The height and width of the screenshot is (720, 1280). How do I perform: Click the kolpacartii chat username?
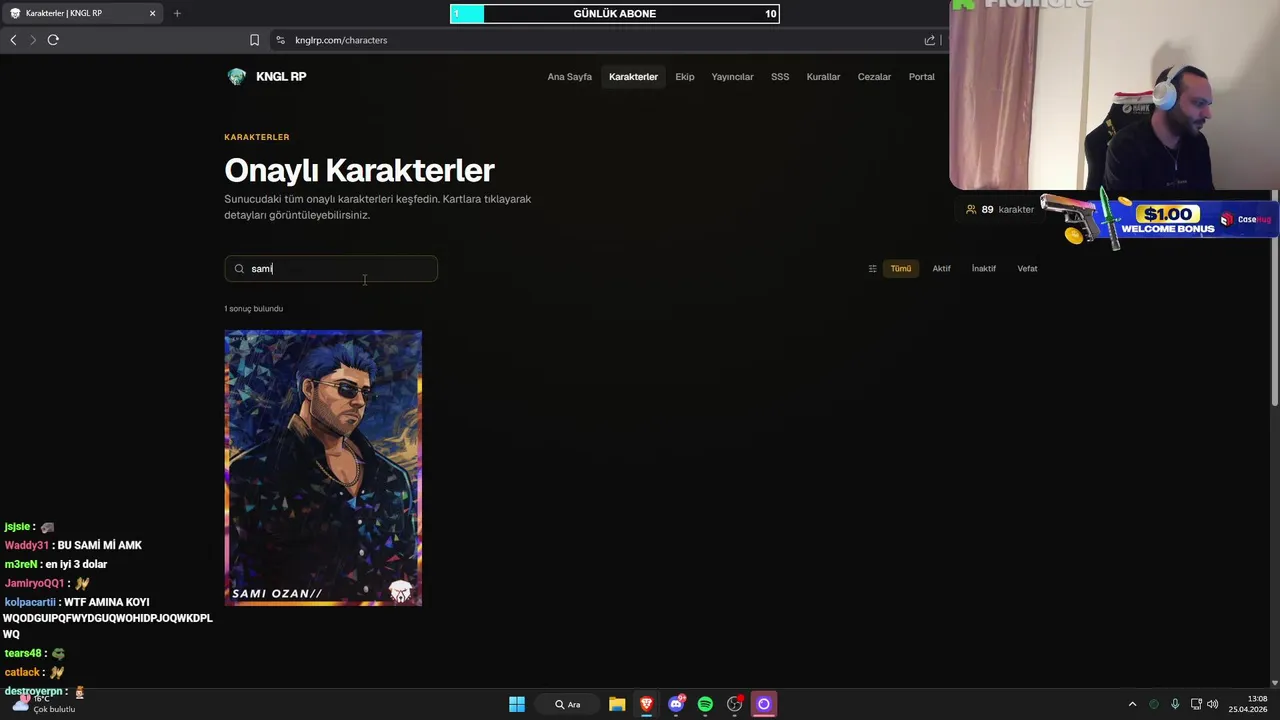click(30, 602)
